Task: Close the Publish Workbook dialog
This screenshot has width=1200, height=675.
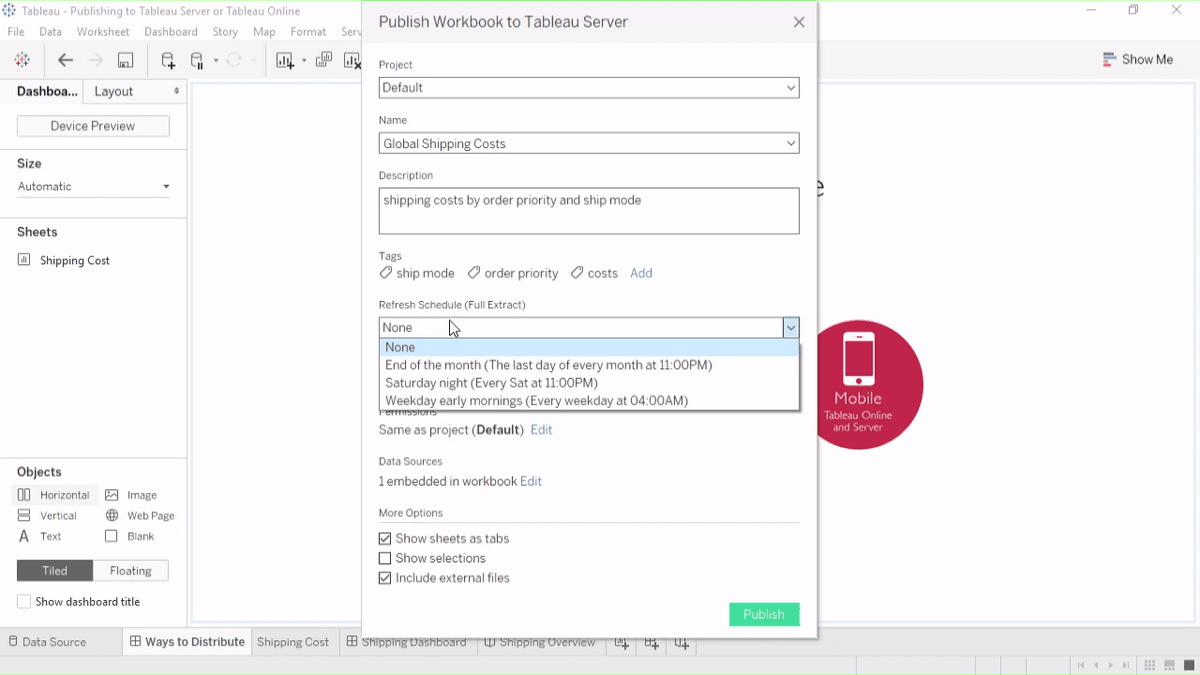Action: tap(798, 22)
